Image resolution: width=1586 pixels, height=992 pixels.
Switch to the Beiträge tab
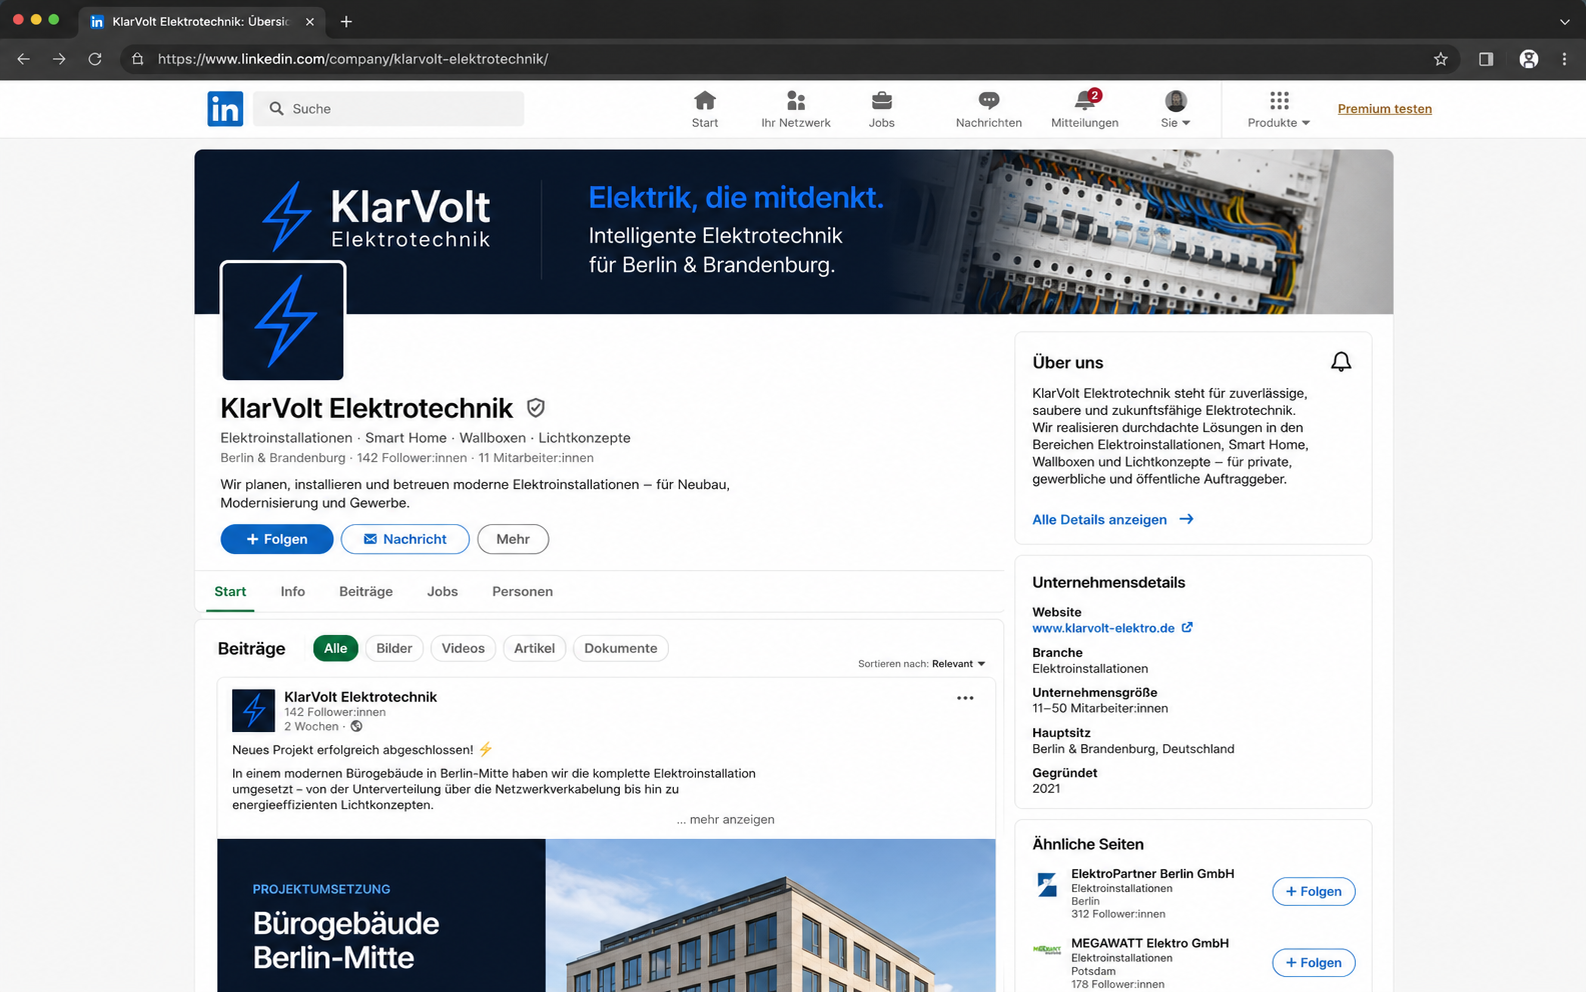(x=366, y=591)
